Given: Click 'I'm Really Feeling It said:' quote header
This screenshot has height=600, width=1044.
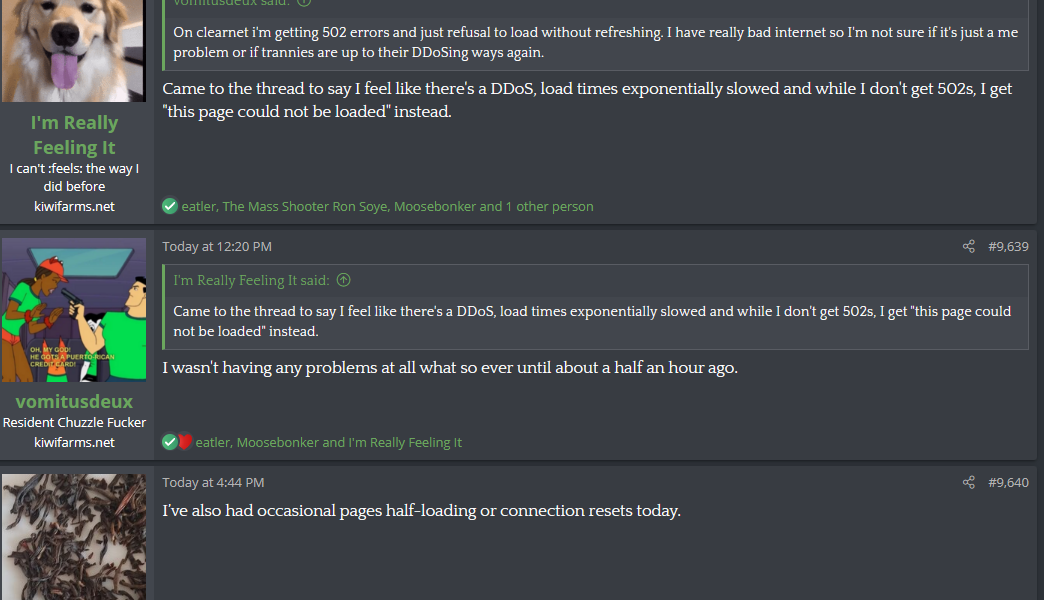Looking at the screenshot, I should (252, 280).
